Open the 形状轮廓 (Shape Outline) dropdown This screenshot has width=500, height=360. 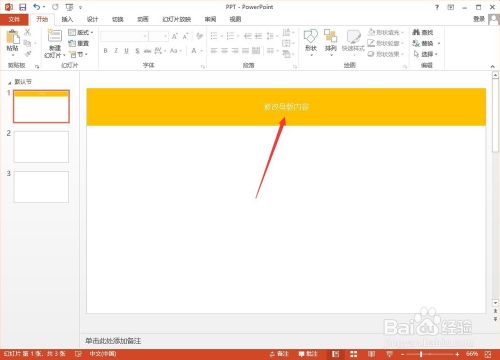pos(385,43)
